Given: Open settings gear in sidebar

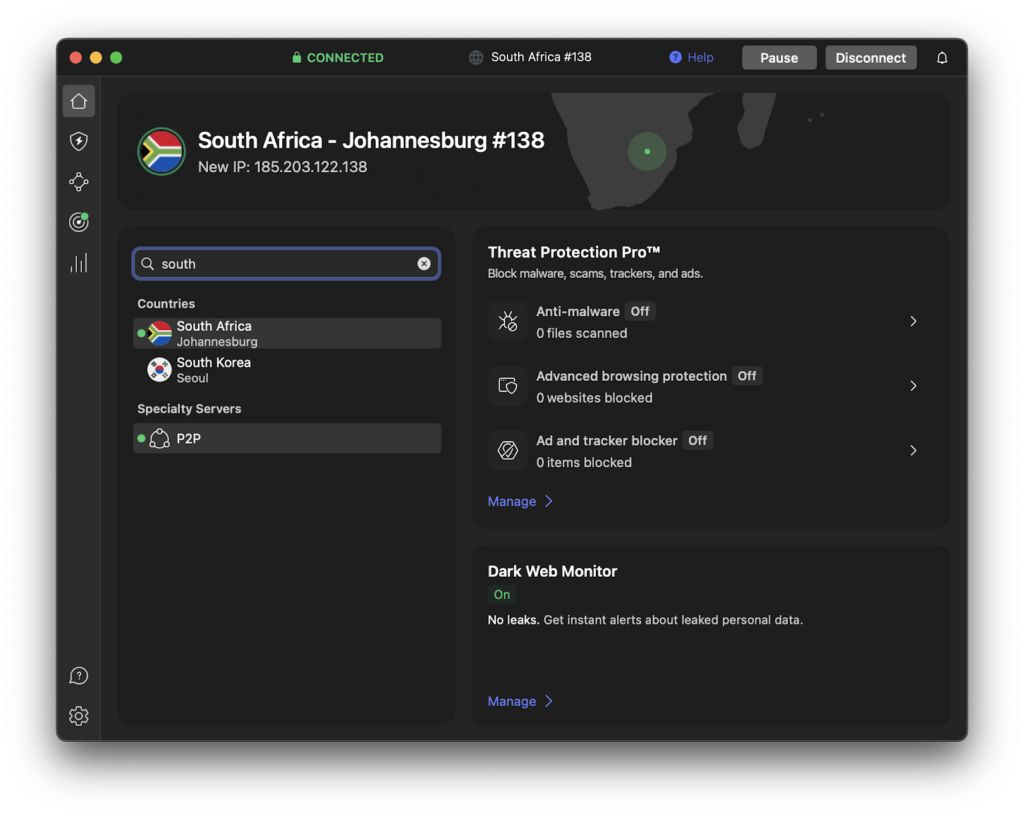Looking at the screenshot, I should click(x=78, y=716).
